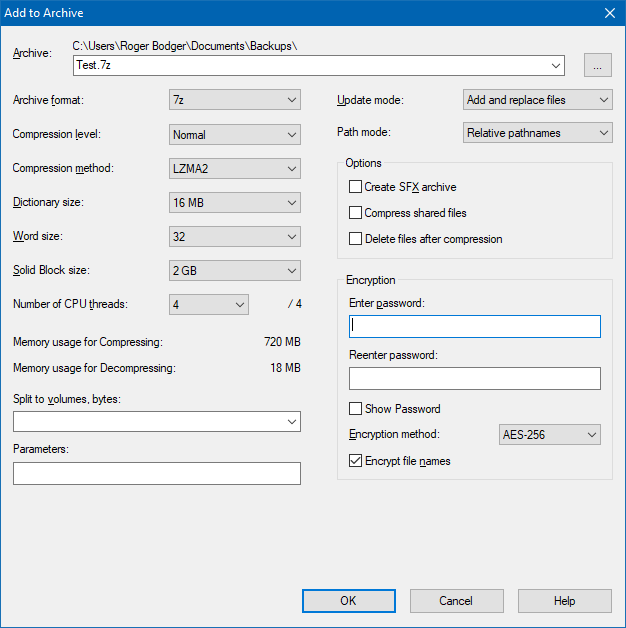Uncheck Encrypt file names
This screenshot has height=628, width=626.
(x=355, y=461)
